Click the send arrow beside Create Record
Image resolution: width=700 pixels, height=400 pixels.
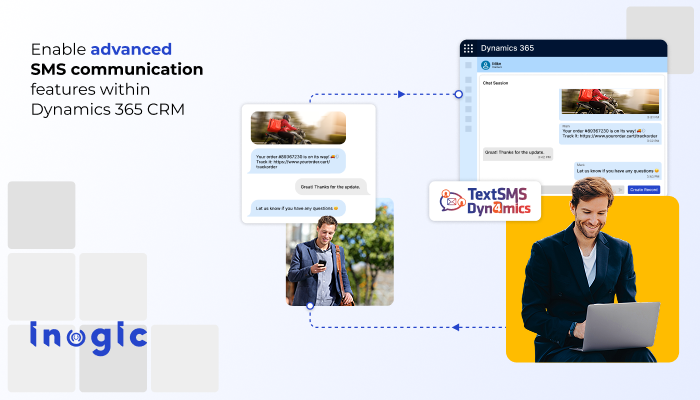tap(620, 190)
